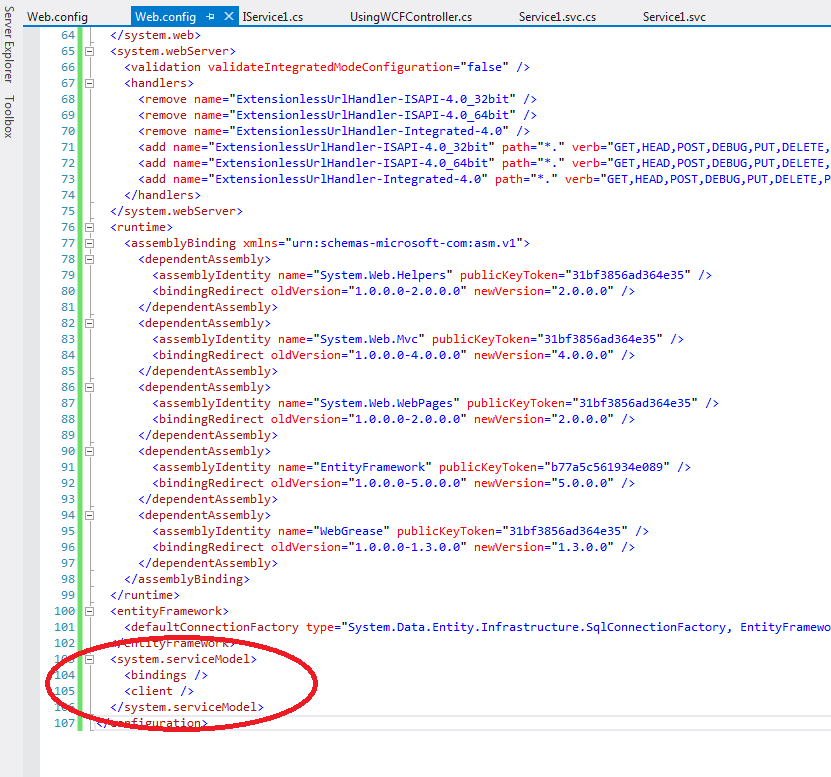
Task: Collapse dependentAssembly block on line 86
Action: [x=90, y=387]
